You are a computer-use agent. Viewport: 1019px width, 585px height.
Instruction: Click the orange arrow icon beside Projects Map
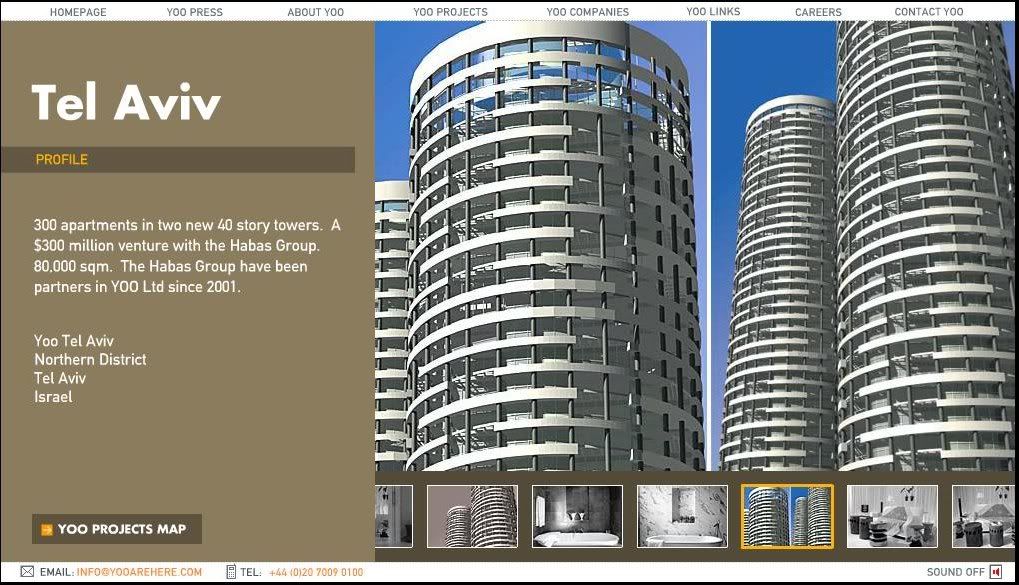(x=46, y=529)
